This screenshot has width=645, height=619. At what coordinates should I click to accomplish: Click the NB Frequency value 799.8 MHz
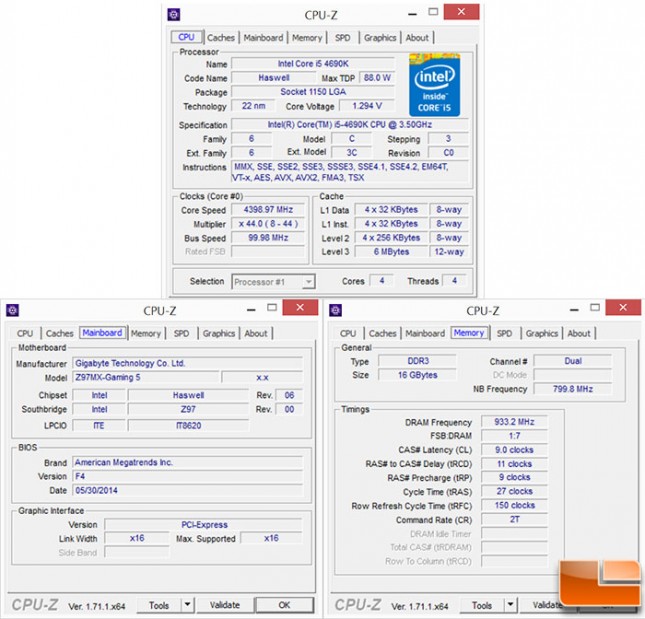click(x=573, y=389)
